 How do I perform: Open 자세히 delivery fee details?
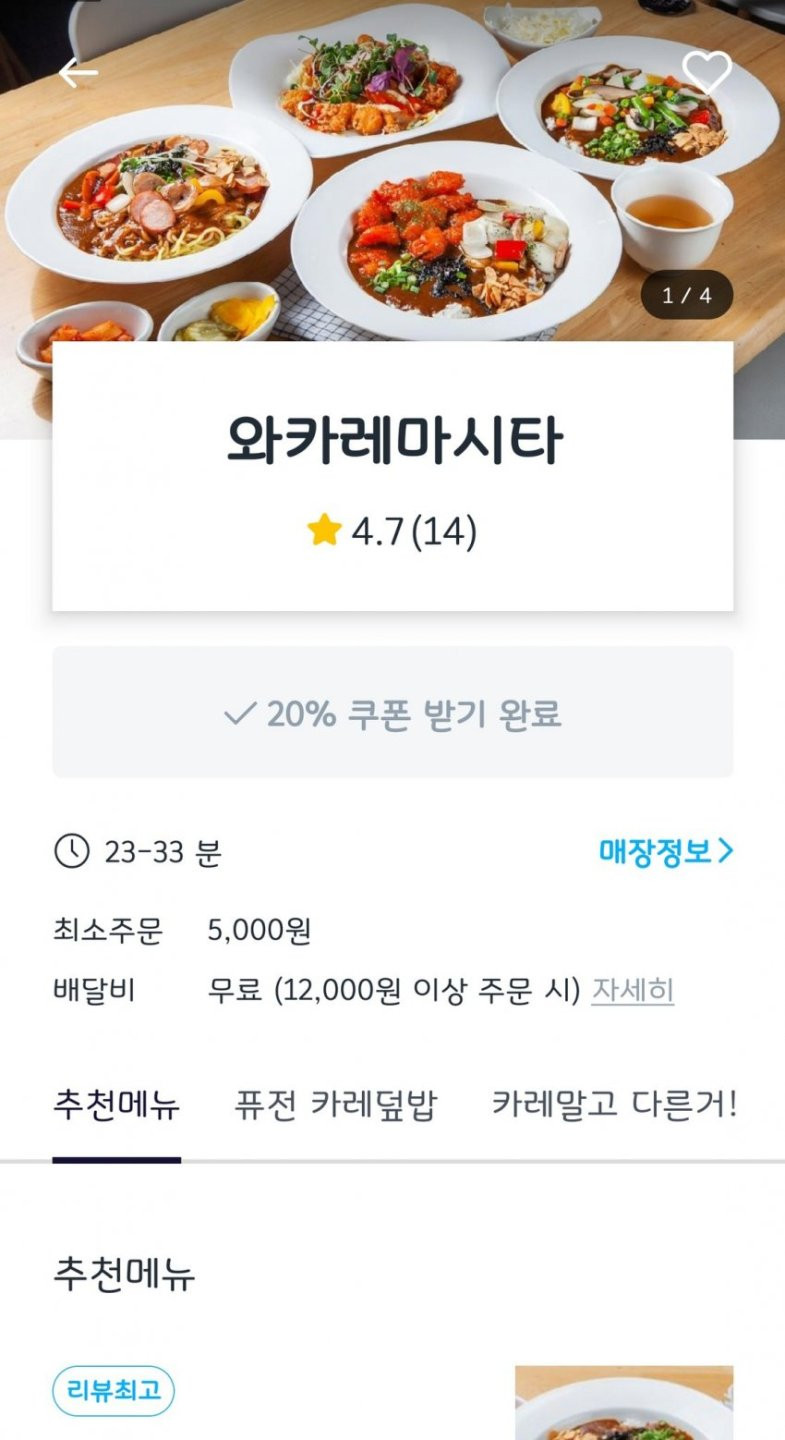632,991
